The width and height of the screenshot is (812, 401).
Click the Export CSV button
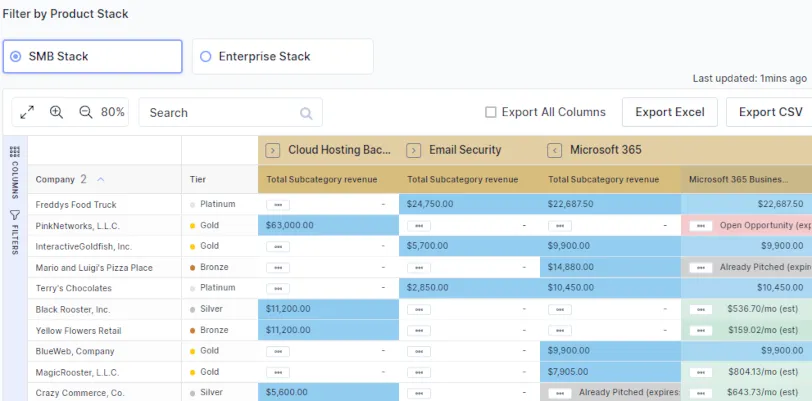[771, 112]
